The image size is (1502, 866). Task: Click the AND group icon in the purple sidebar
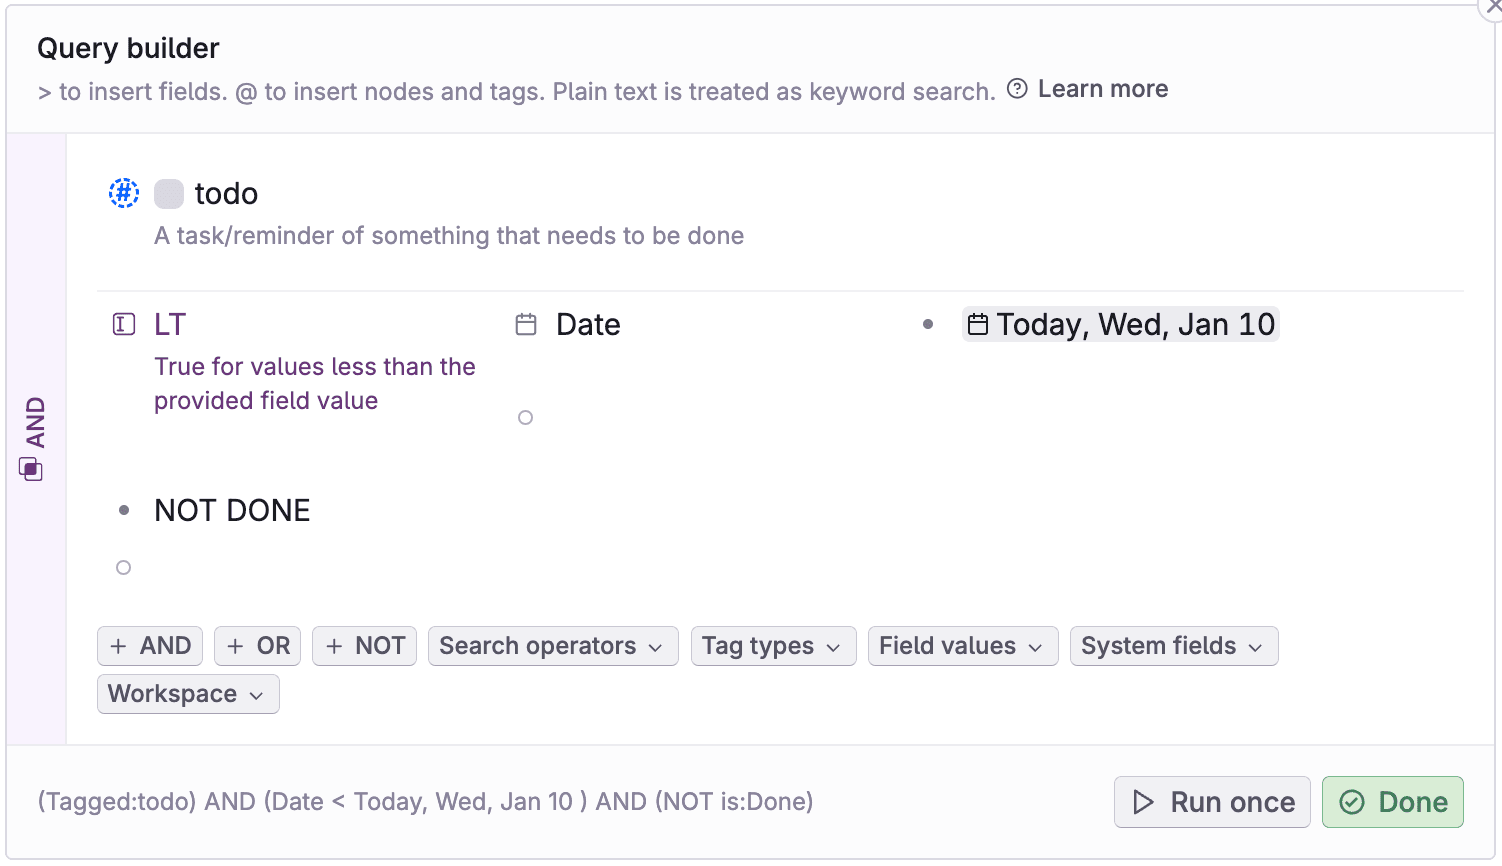coord(31,469)
